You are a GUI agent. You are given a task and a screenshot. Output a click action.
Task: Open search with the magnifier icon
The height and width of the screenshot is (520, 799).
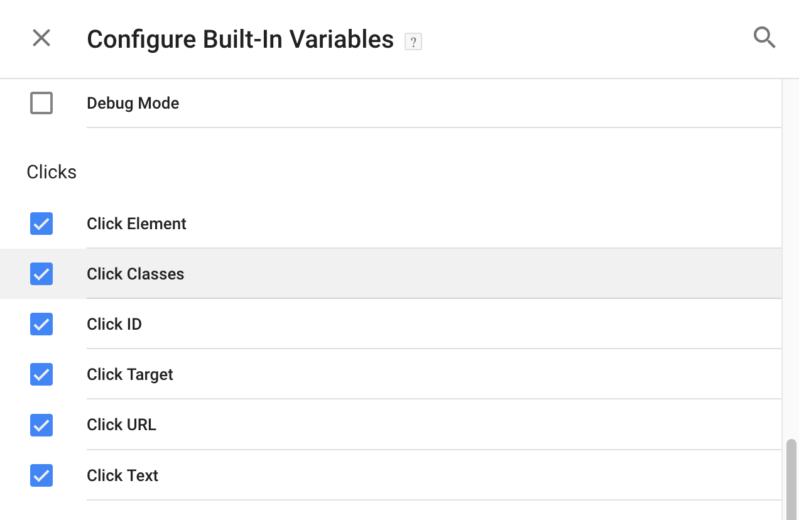764,37
